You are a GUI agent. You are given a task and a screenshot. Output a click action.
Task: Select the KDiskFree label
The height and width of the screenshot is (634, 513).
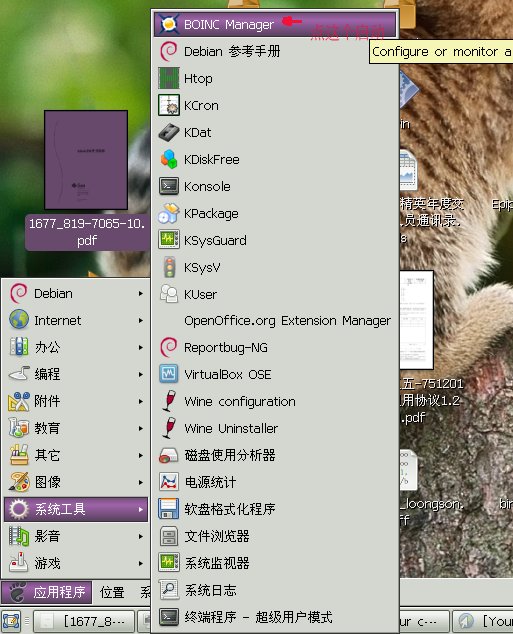click(211, 159)
